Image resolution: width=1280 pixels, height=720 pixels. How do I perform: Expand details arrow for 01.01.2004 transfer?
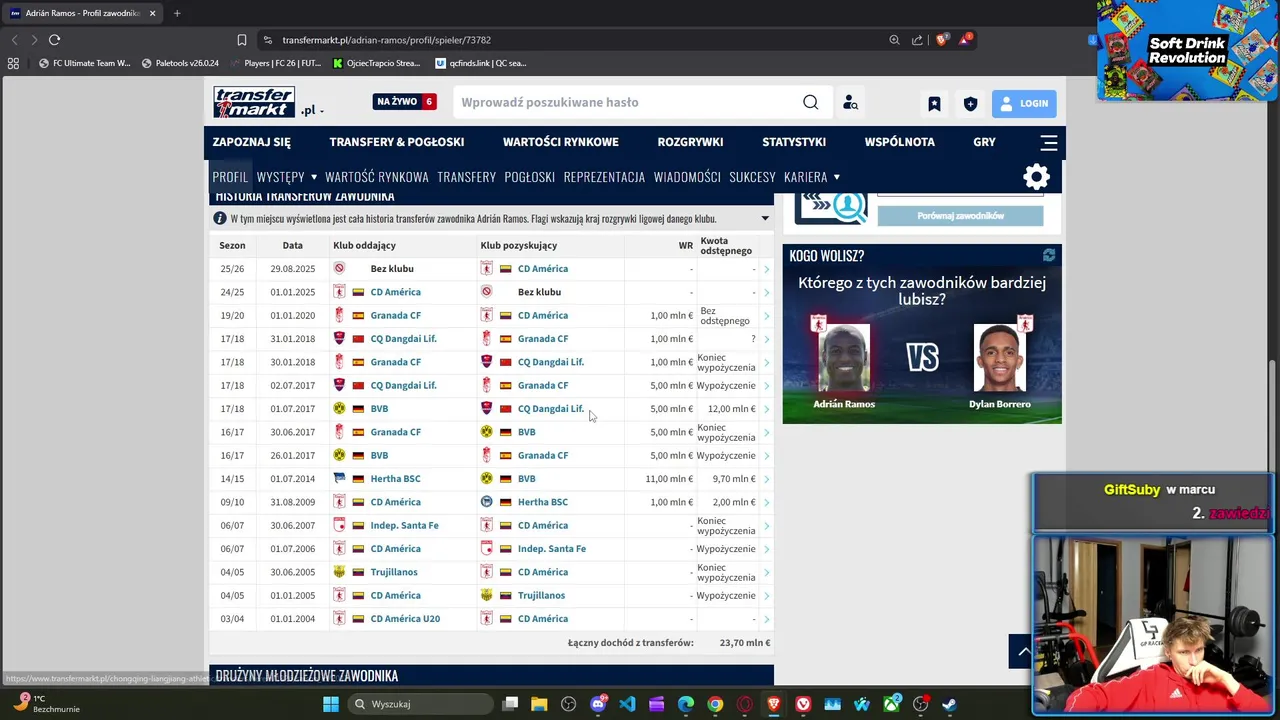(x=767, y=619)
